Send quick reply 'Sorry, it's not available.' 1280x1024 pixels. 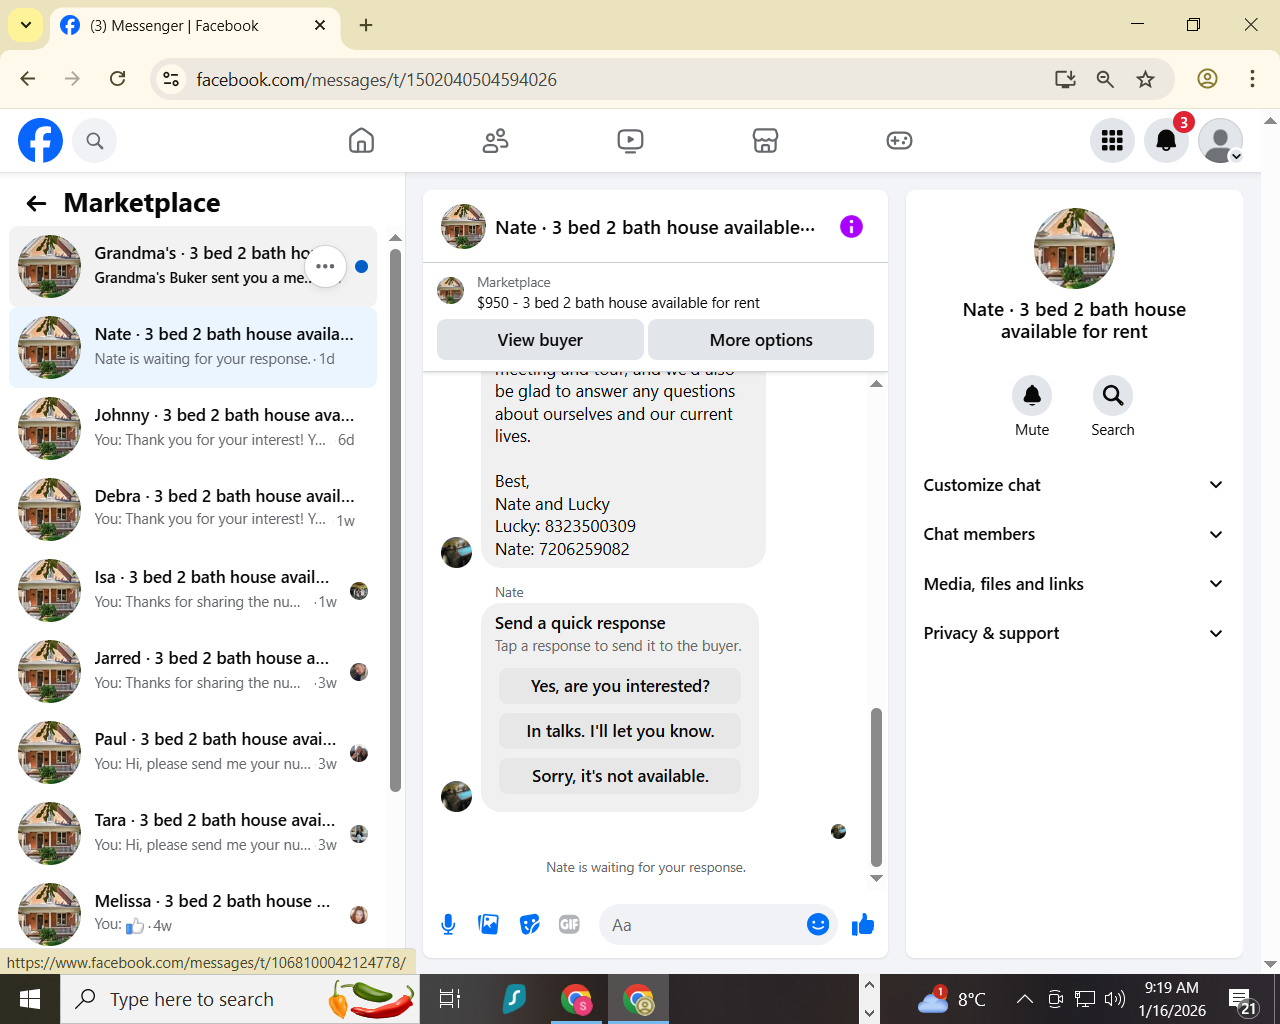point(620,776)
